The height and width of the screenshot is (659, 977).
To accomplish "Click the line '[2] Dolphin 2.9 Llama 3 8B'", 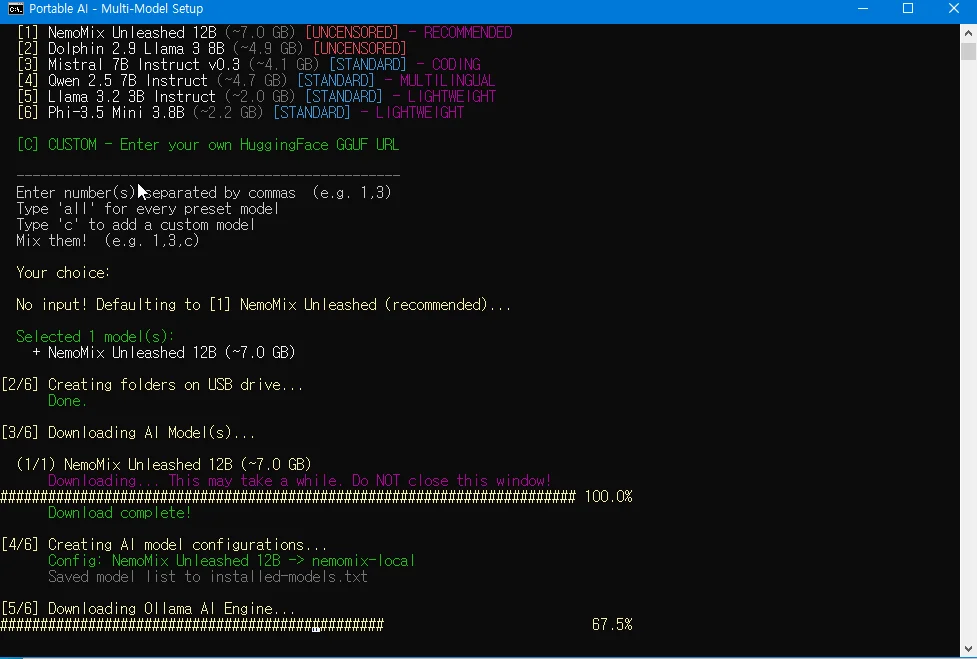I will pos(211,49).
